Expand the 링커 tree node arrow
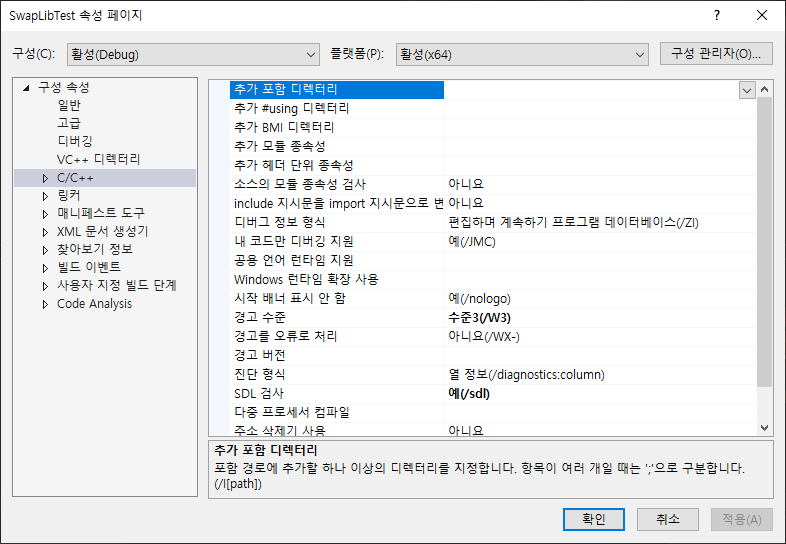786x544 pixels. (x=45, y=196)
